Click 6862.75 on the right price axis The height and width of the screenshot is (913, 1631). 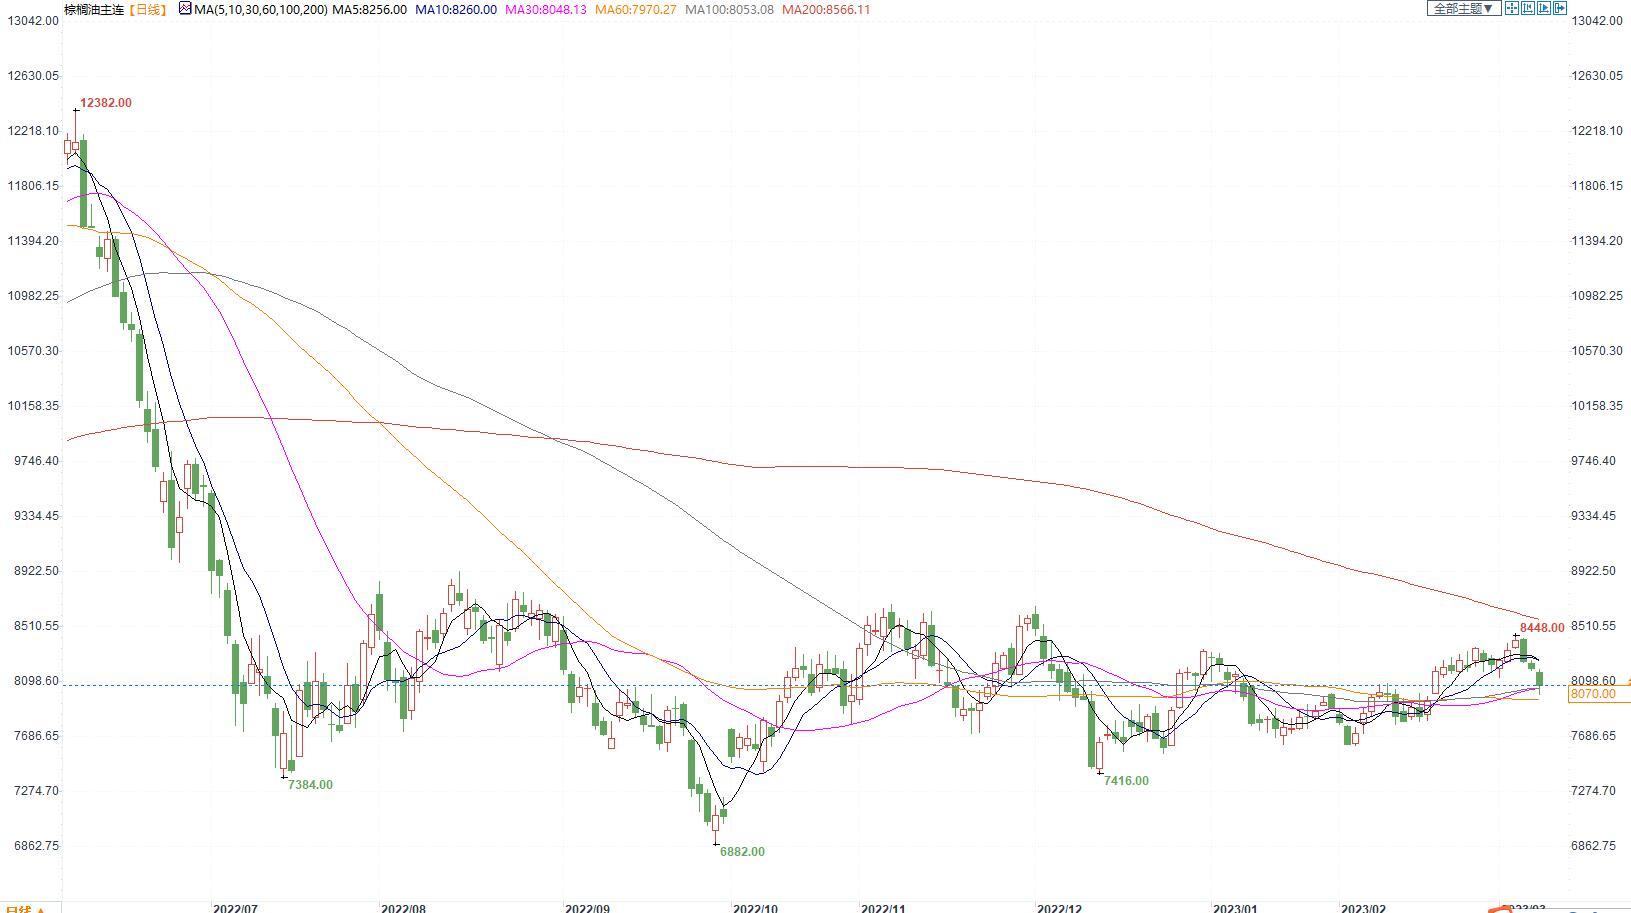pyautogui.click(x=1595, y=846)
